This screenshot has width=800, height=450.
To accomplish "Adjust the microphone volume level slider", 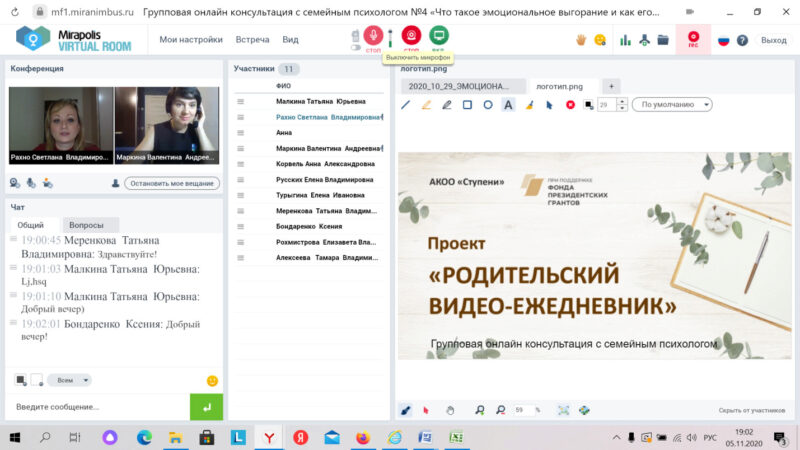I will click(390, 38).
